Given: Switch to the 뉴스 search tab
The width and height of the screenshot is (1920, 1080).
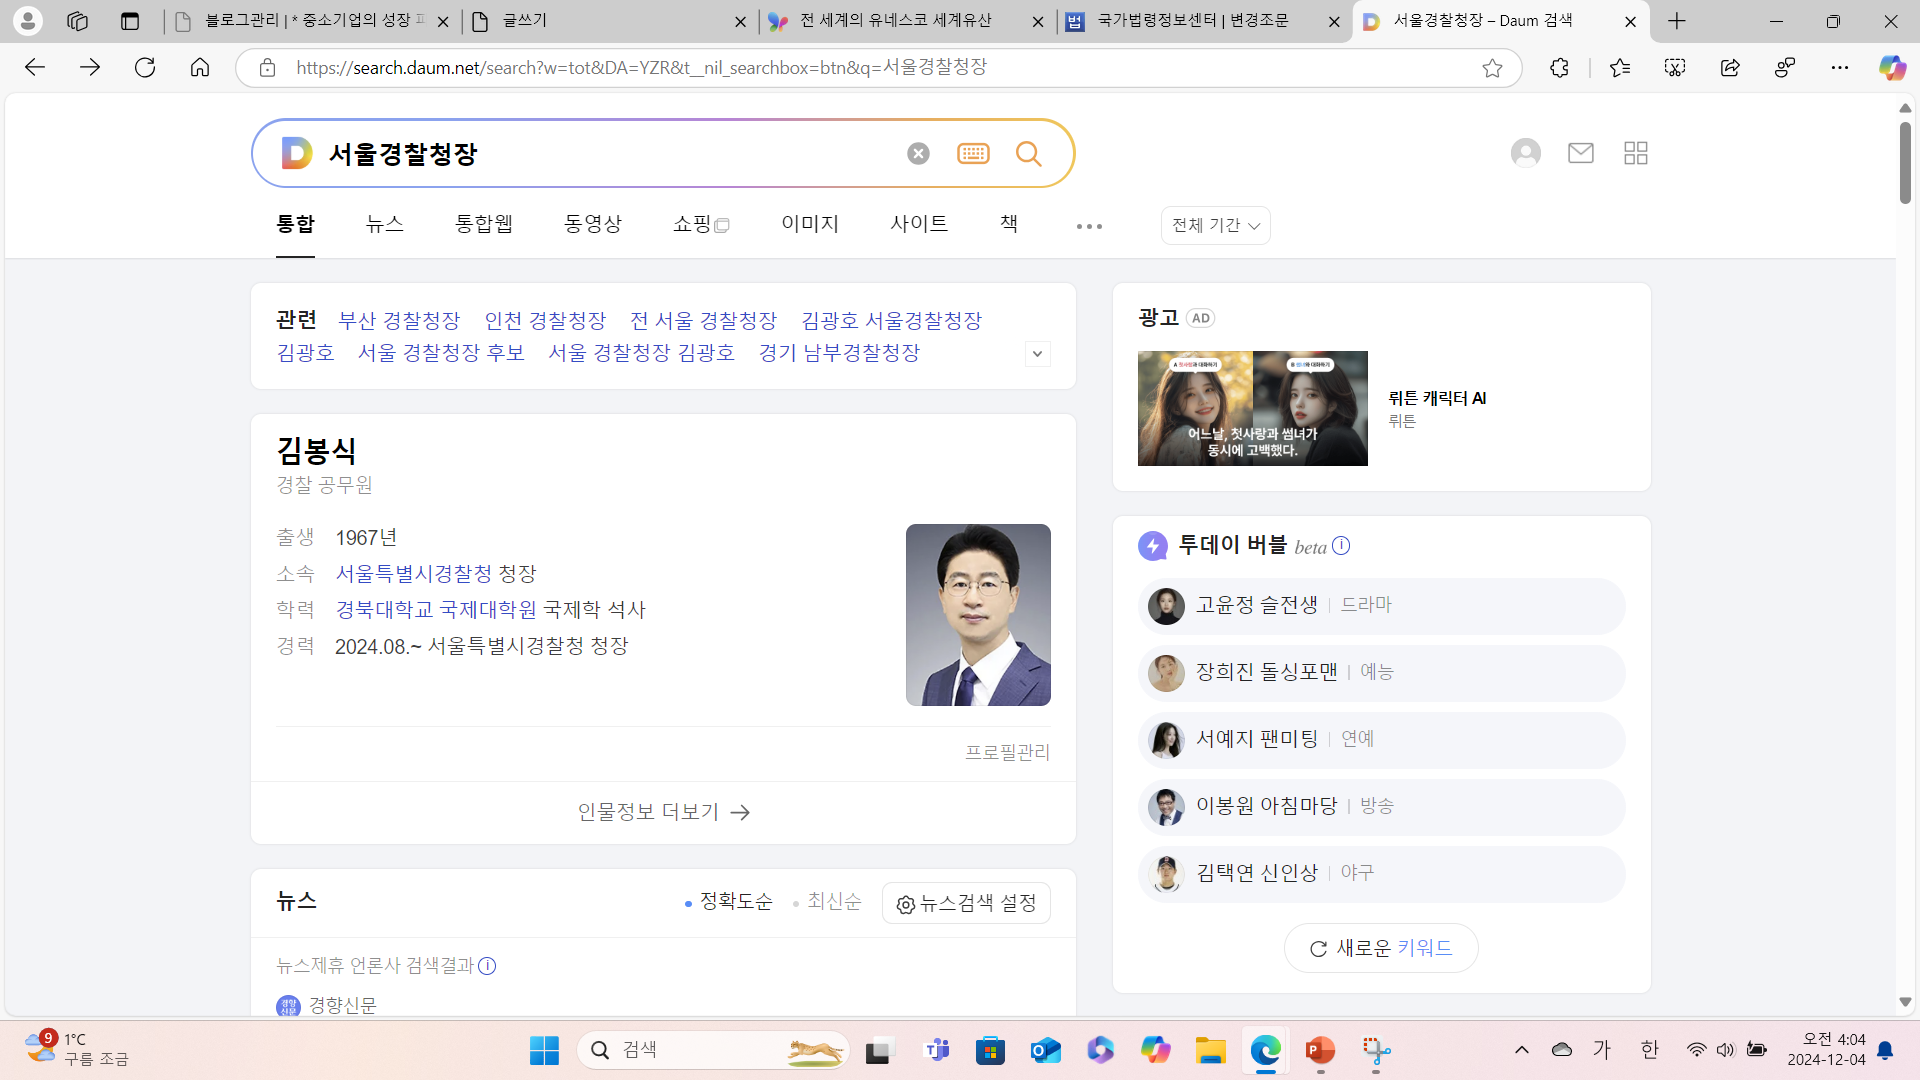Looking at the screenshot, I should [x=384, y=224].
